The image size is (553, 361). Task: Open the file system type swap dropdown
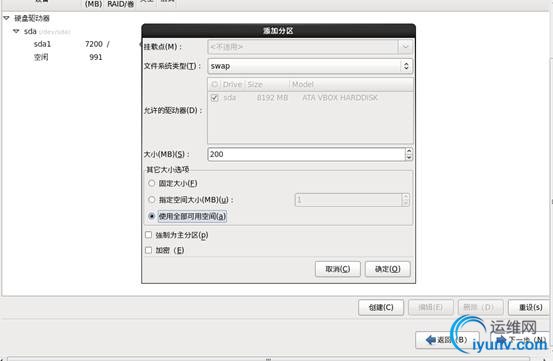(x=310, y=66)
